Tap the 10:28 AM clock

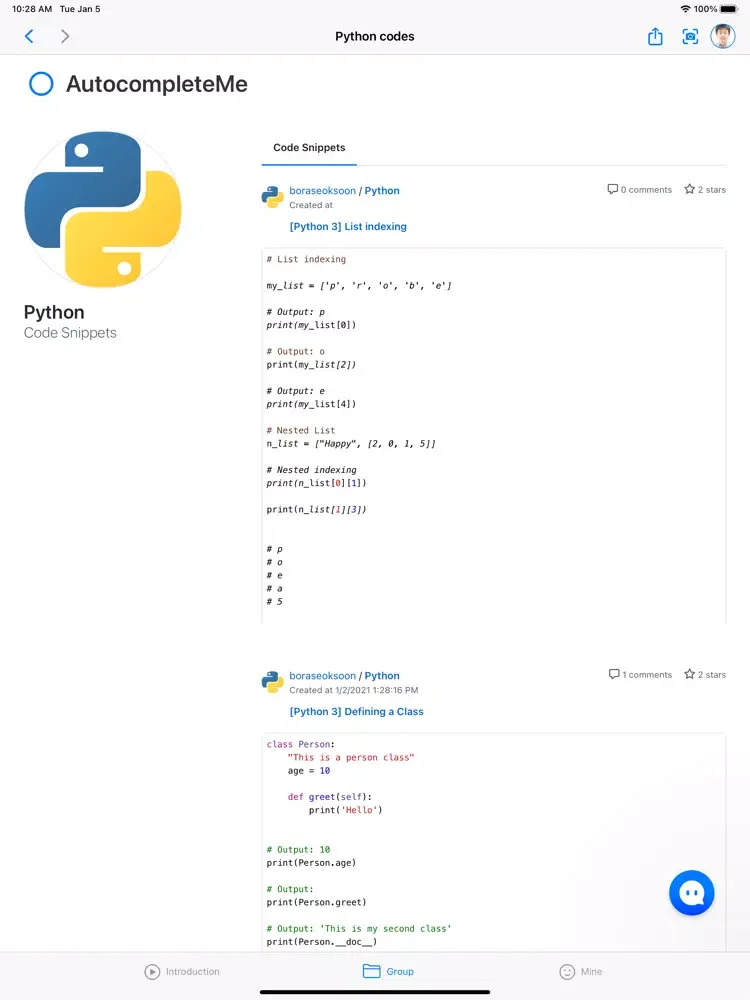(x=32, y=9)
